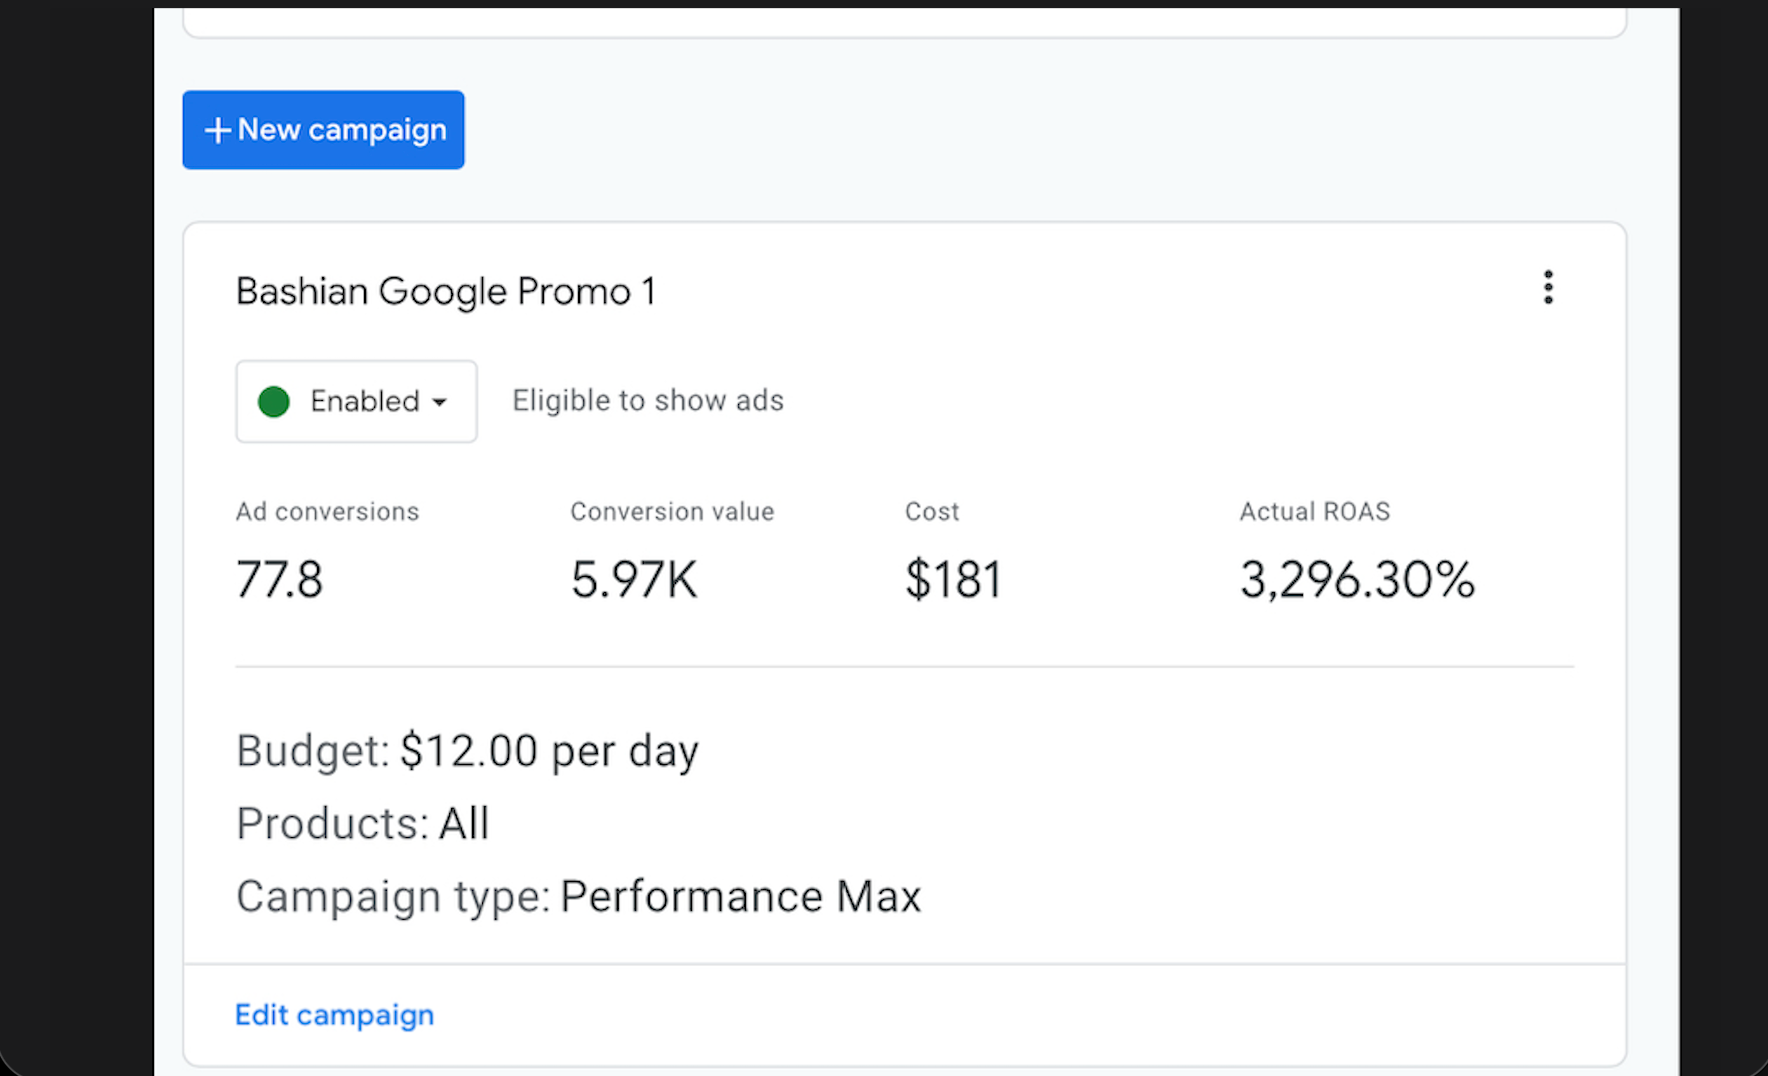Open Edit campaign
The height and width of the screenshot is (1076, 1768).
[x=334, y=1015]
